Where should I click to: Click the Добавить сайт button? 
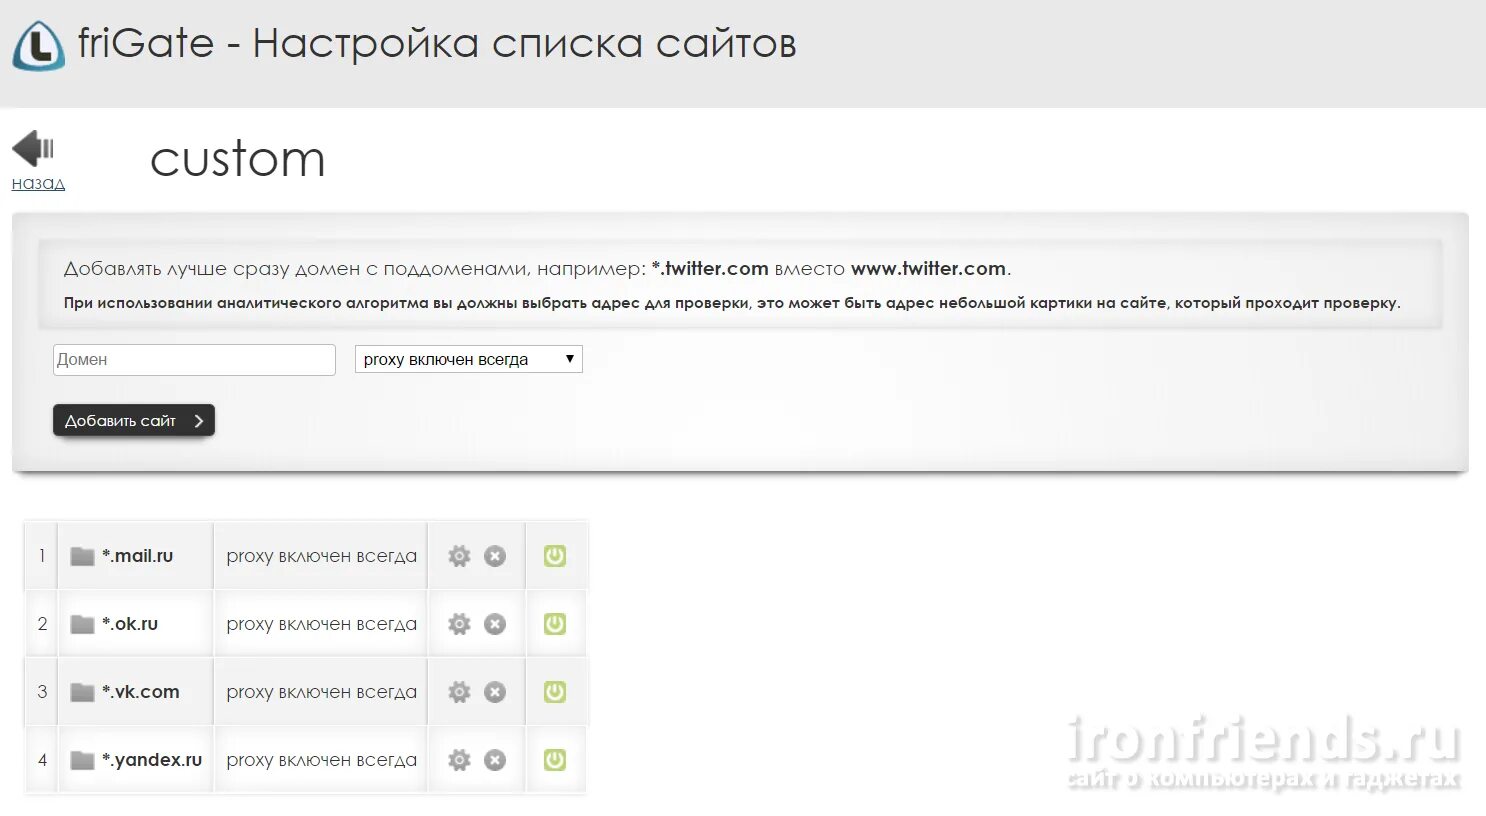[x=133, y=420]
